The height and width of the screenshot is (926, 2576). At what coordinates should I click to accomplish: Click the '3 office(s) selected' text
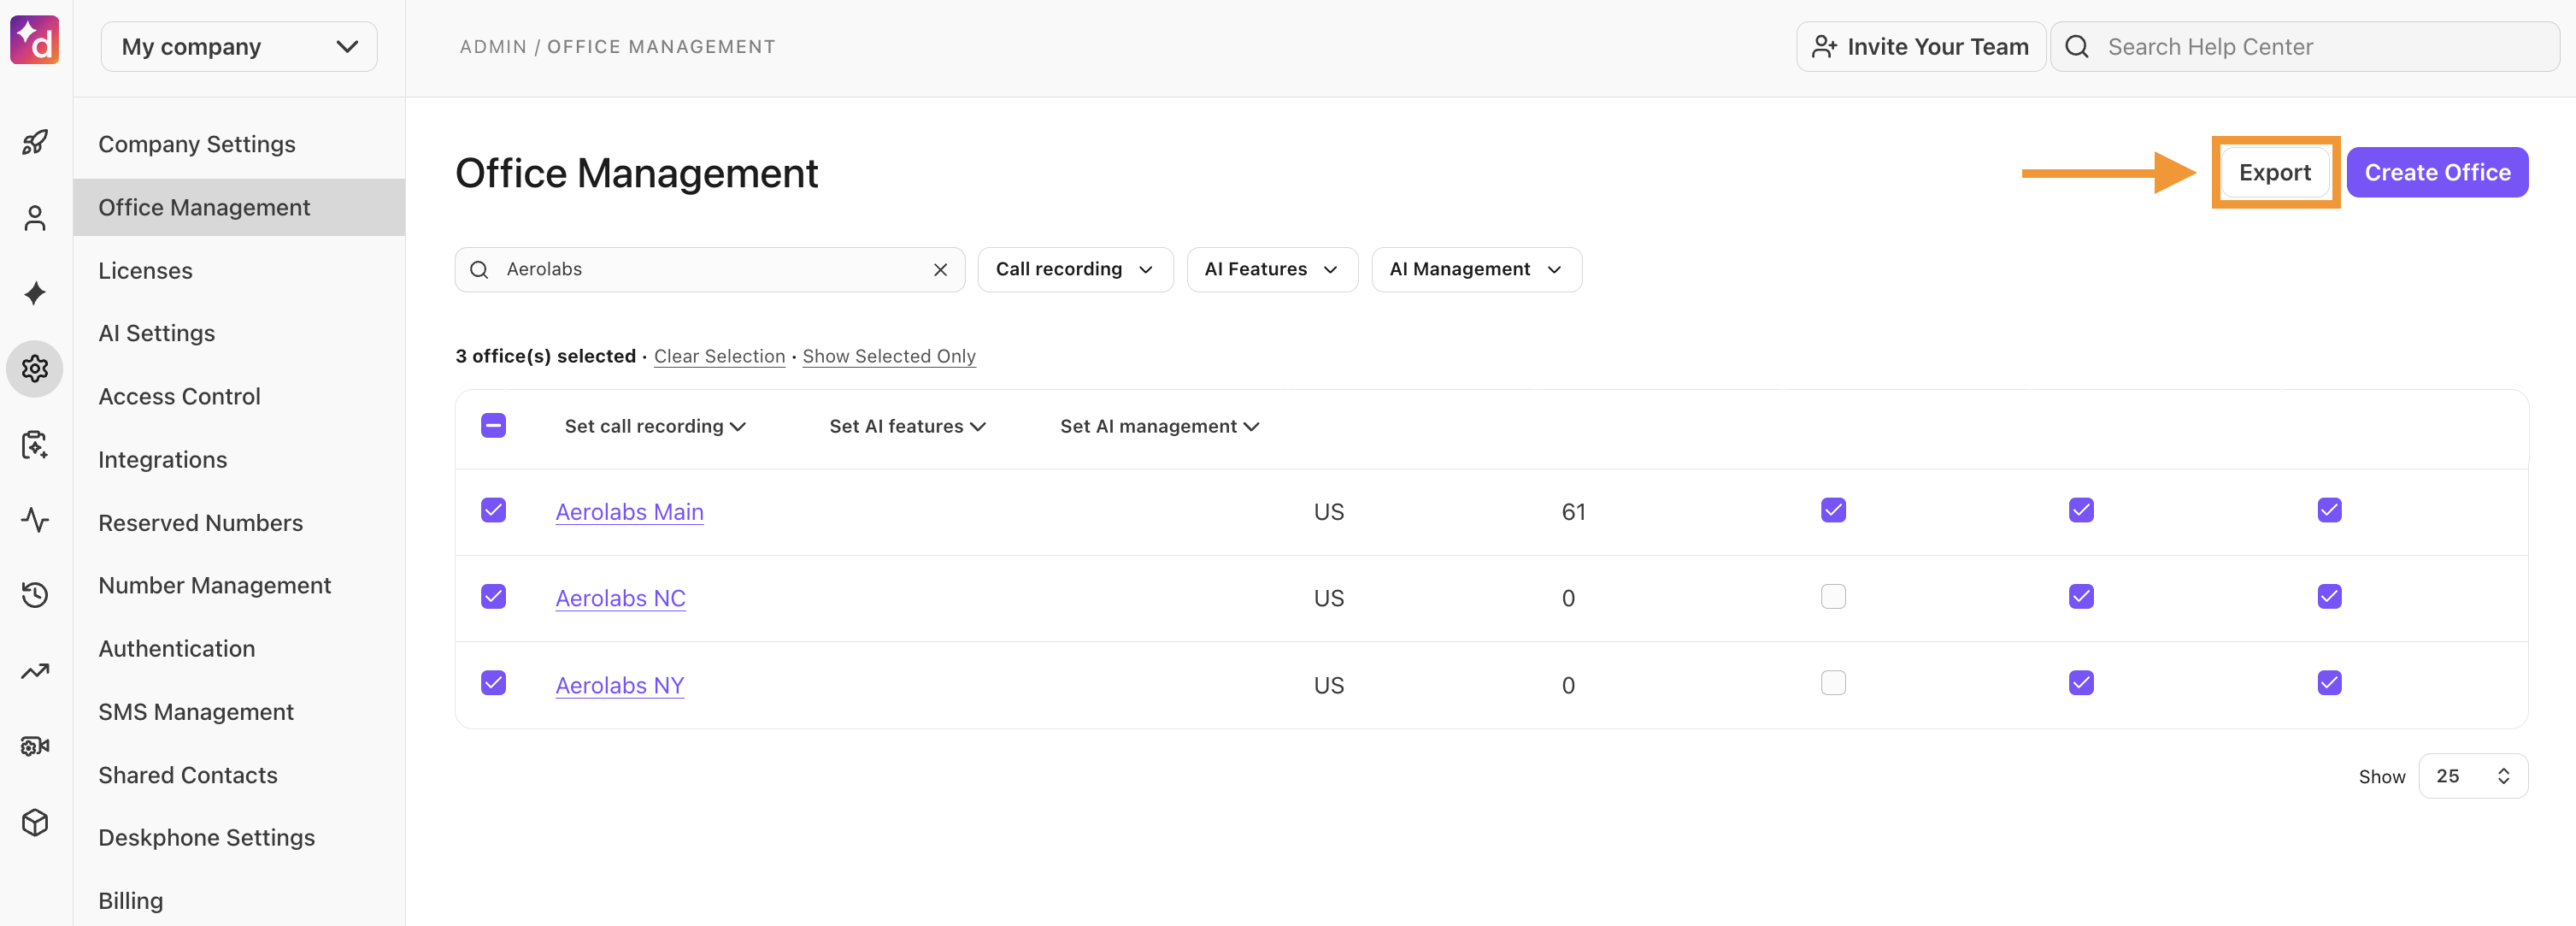click(x=545, y=357)
